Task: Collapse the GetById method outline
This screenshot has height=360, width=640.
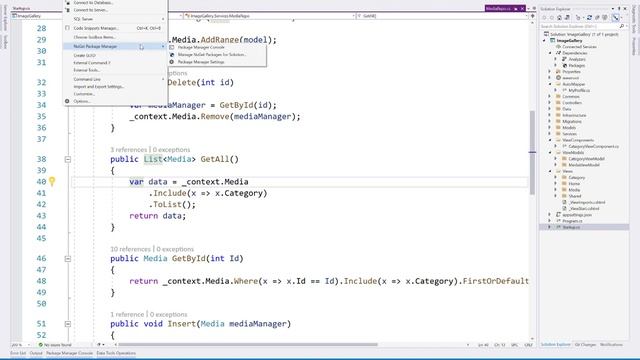Action: click(x=68, y=259)
